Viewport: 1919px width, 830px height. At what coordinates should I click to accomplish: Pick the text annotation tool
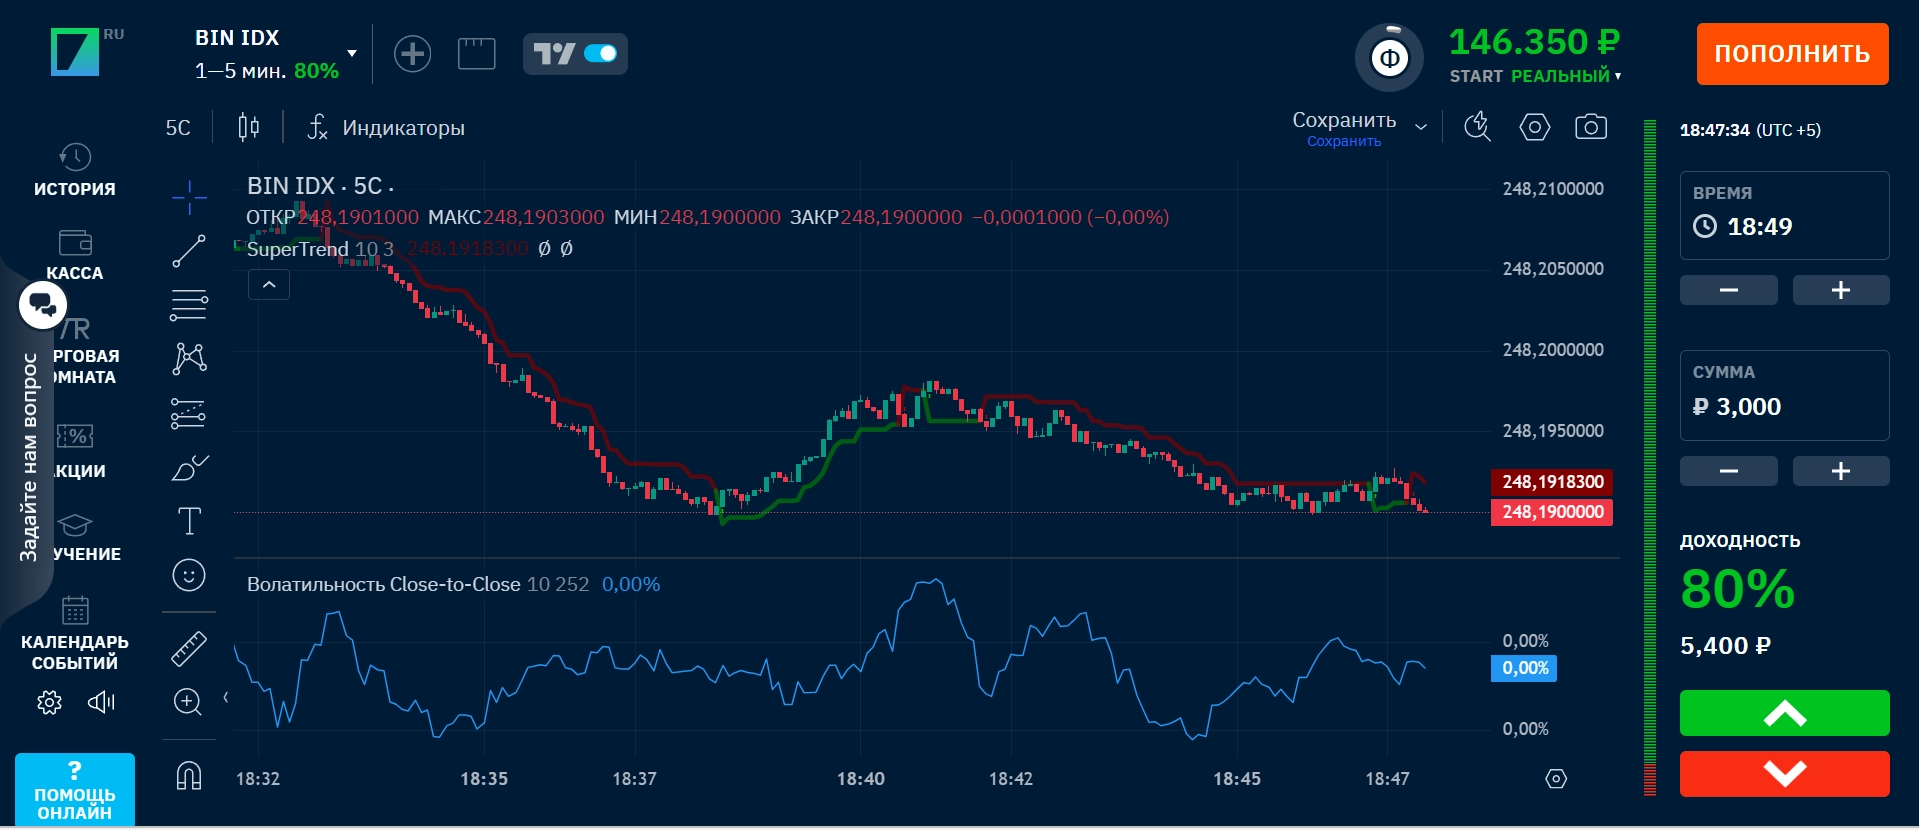[188, 521]
